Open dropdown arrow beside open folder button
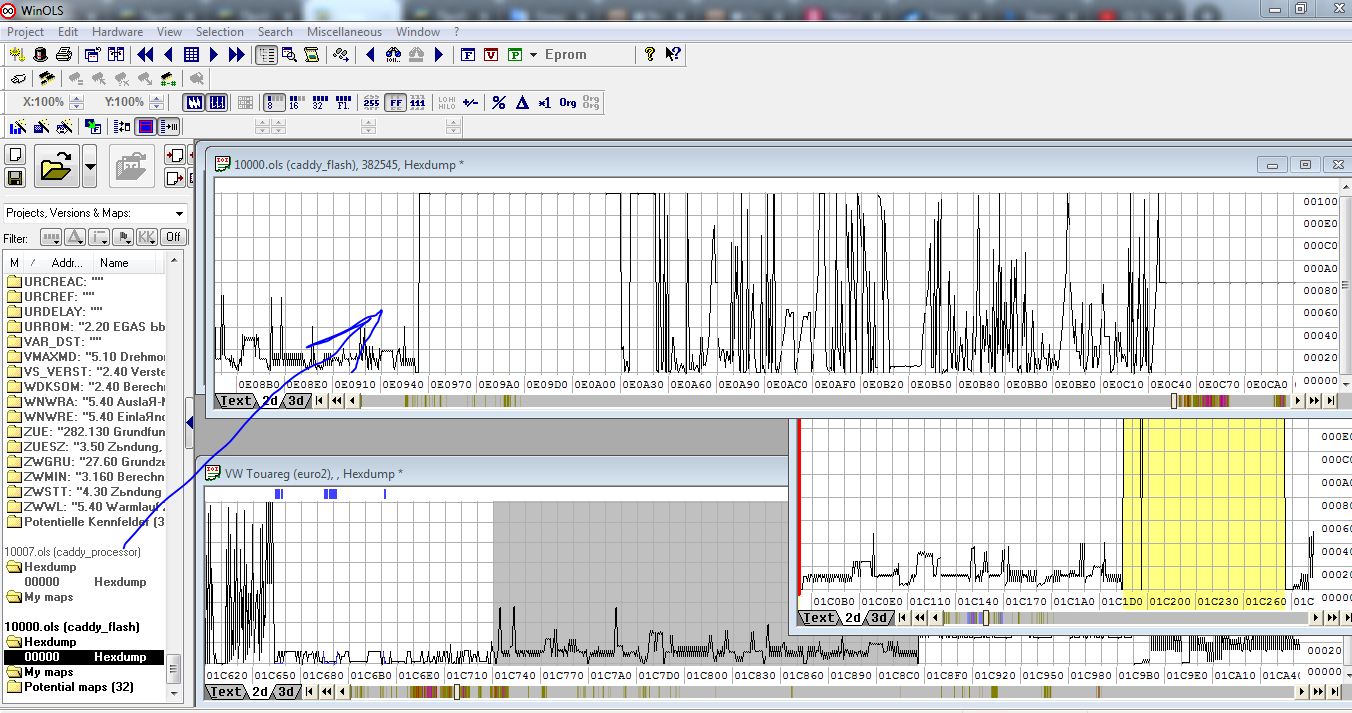Viewport: 1352px width, 713px height. pyautogui.click(x=89, y=166)
